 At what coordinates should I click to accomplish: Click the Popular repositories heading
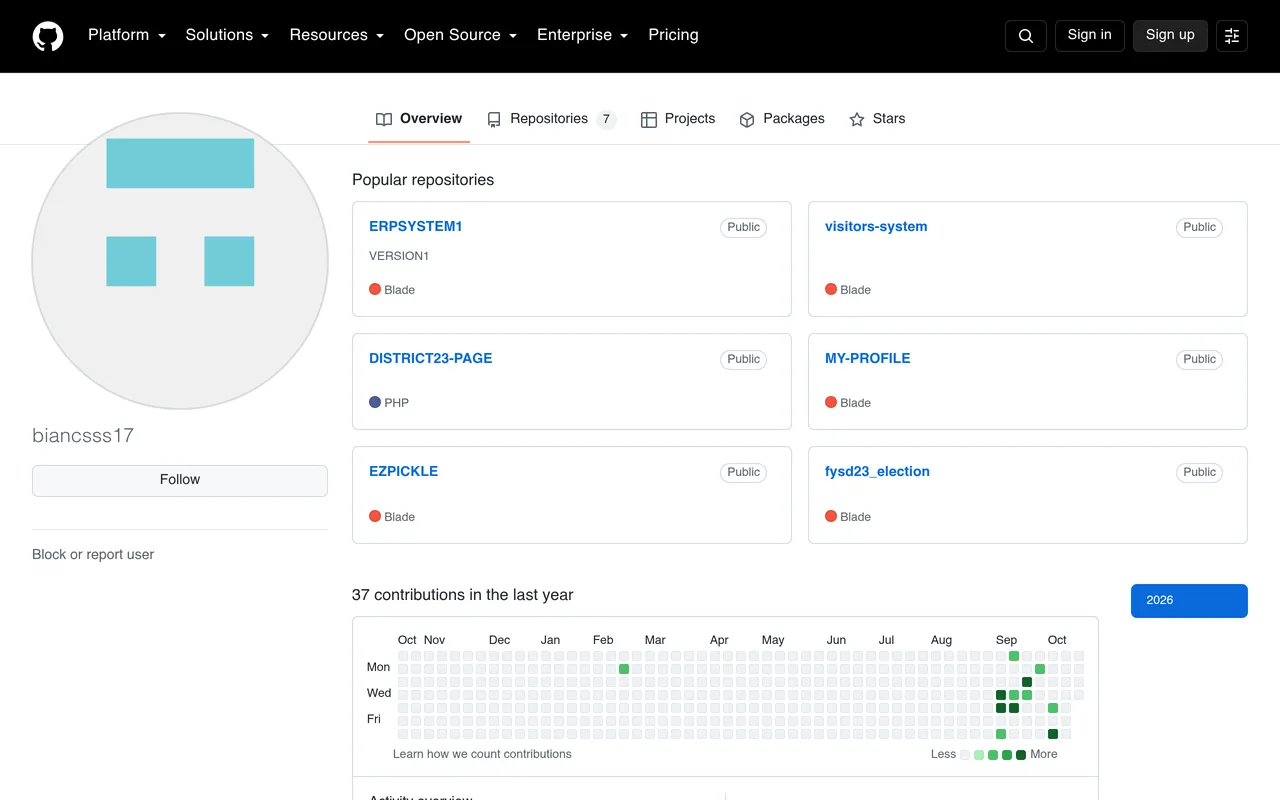click(423, 180)
